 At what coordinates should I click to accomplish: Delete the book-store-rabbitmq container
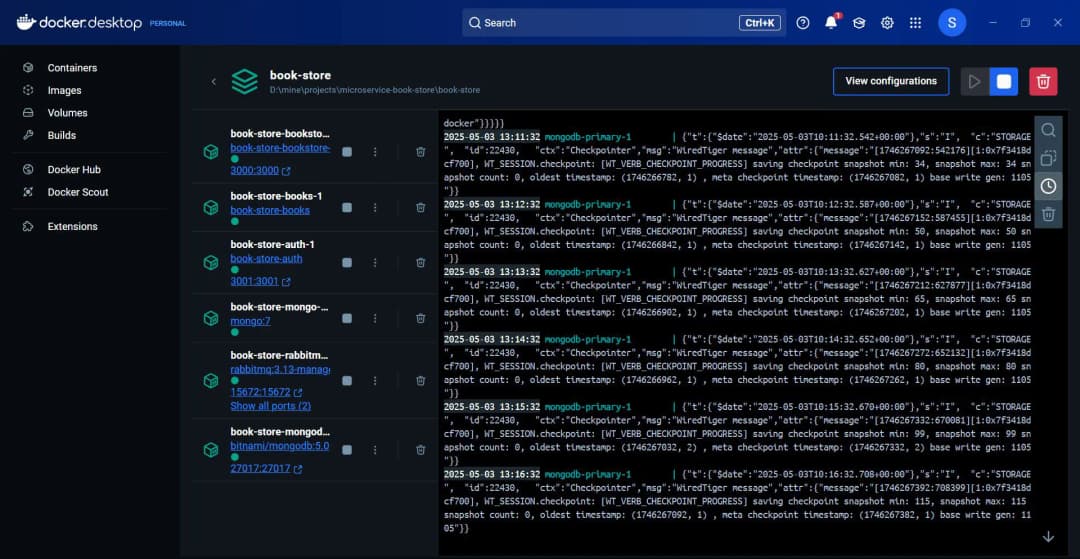click(420, 381)
